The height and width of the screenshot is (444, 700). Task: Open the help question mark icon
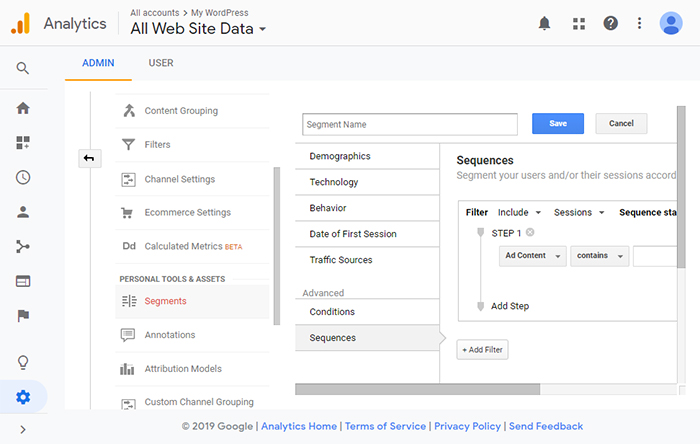tap(610, 23)
